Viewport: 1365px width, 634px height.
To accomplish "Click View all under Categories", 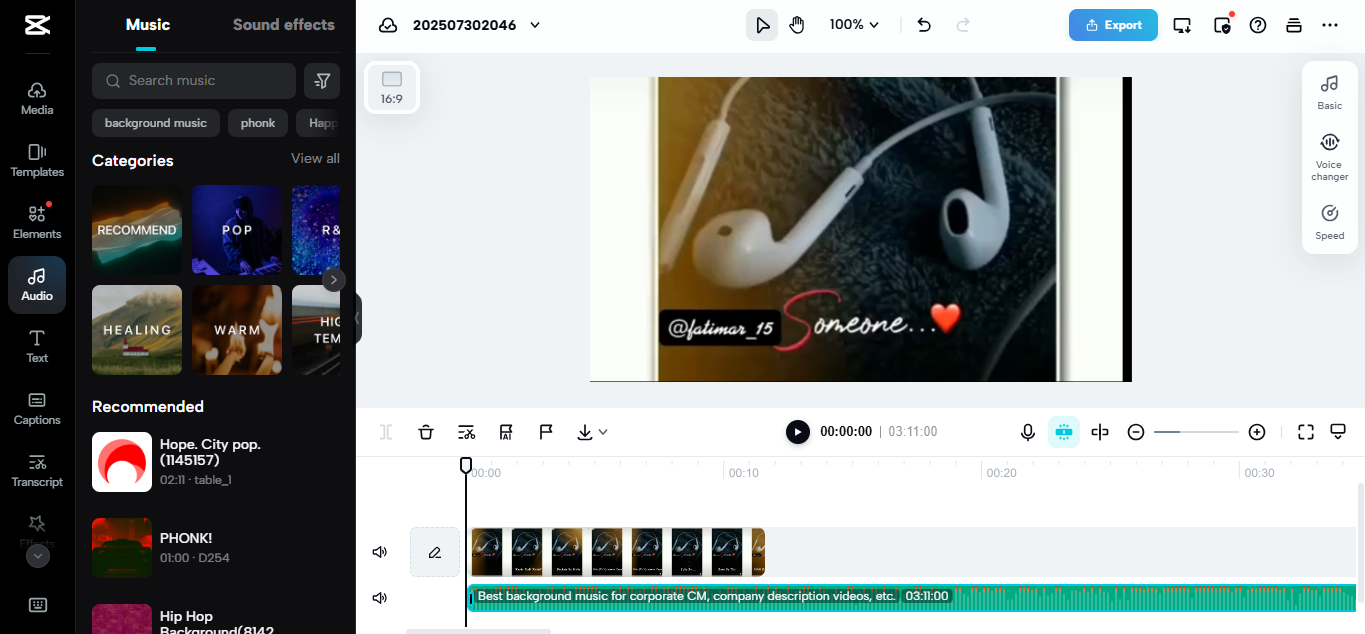I will coord(314,158).
